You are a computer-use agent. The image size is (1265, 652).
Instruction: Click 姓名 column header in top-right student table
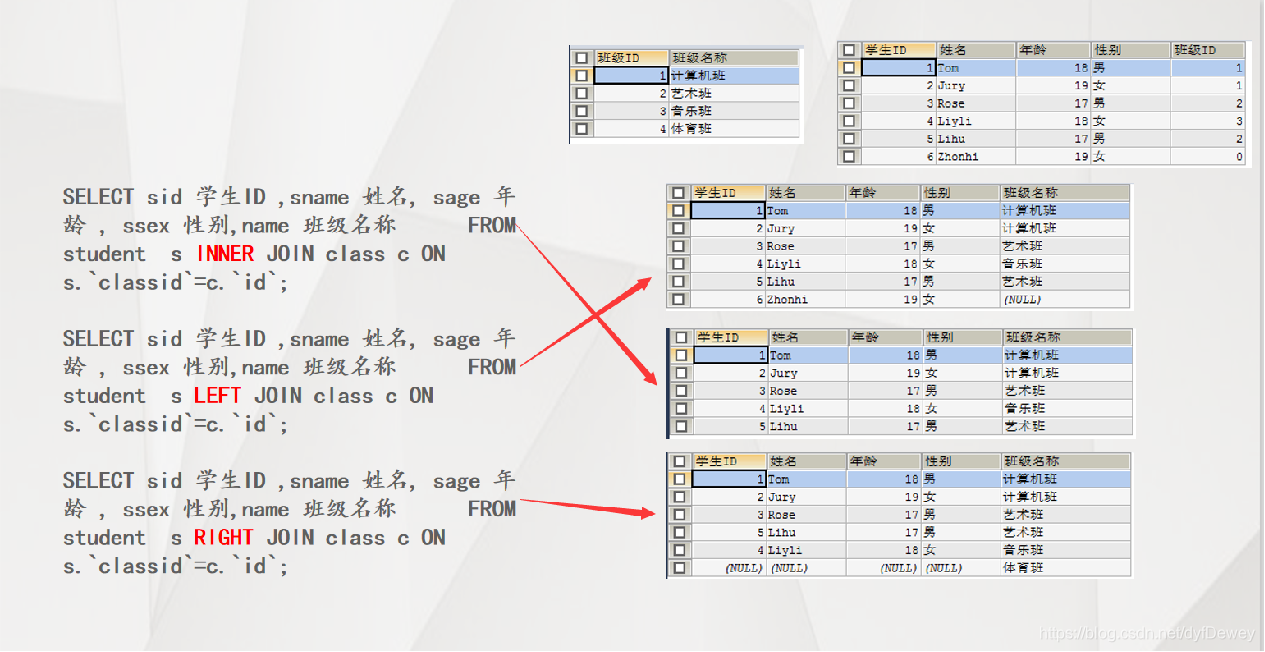click(x=977, y=50)
